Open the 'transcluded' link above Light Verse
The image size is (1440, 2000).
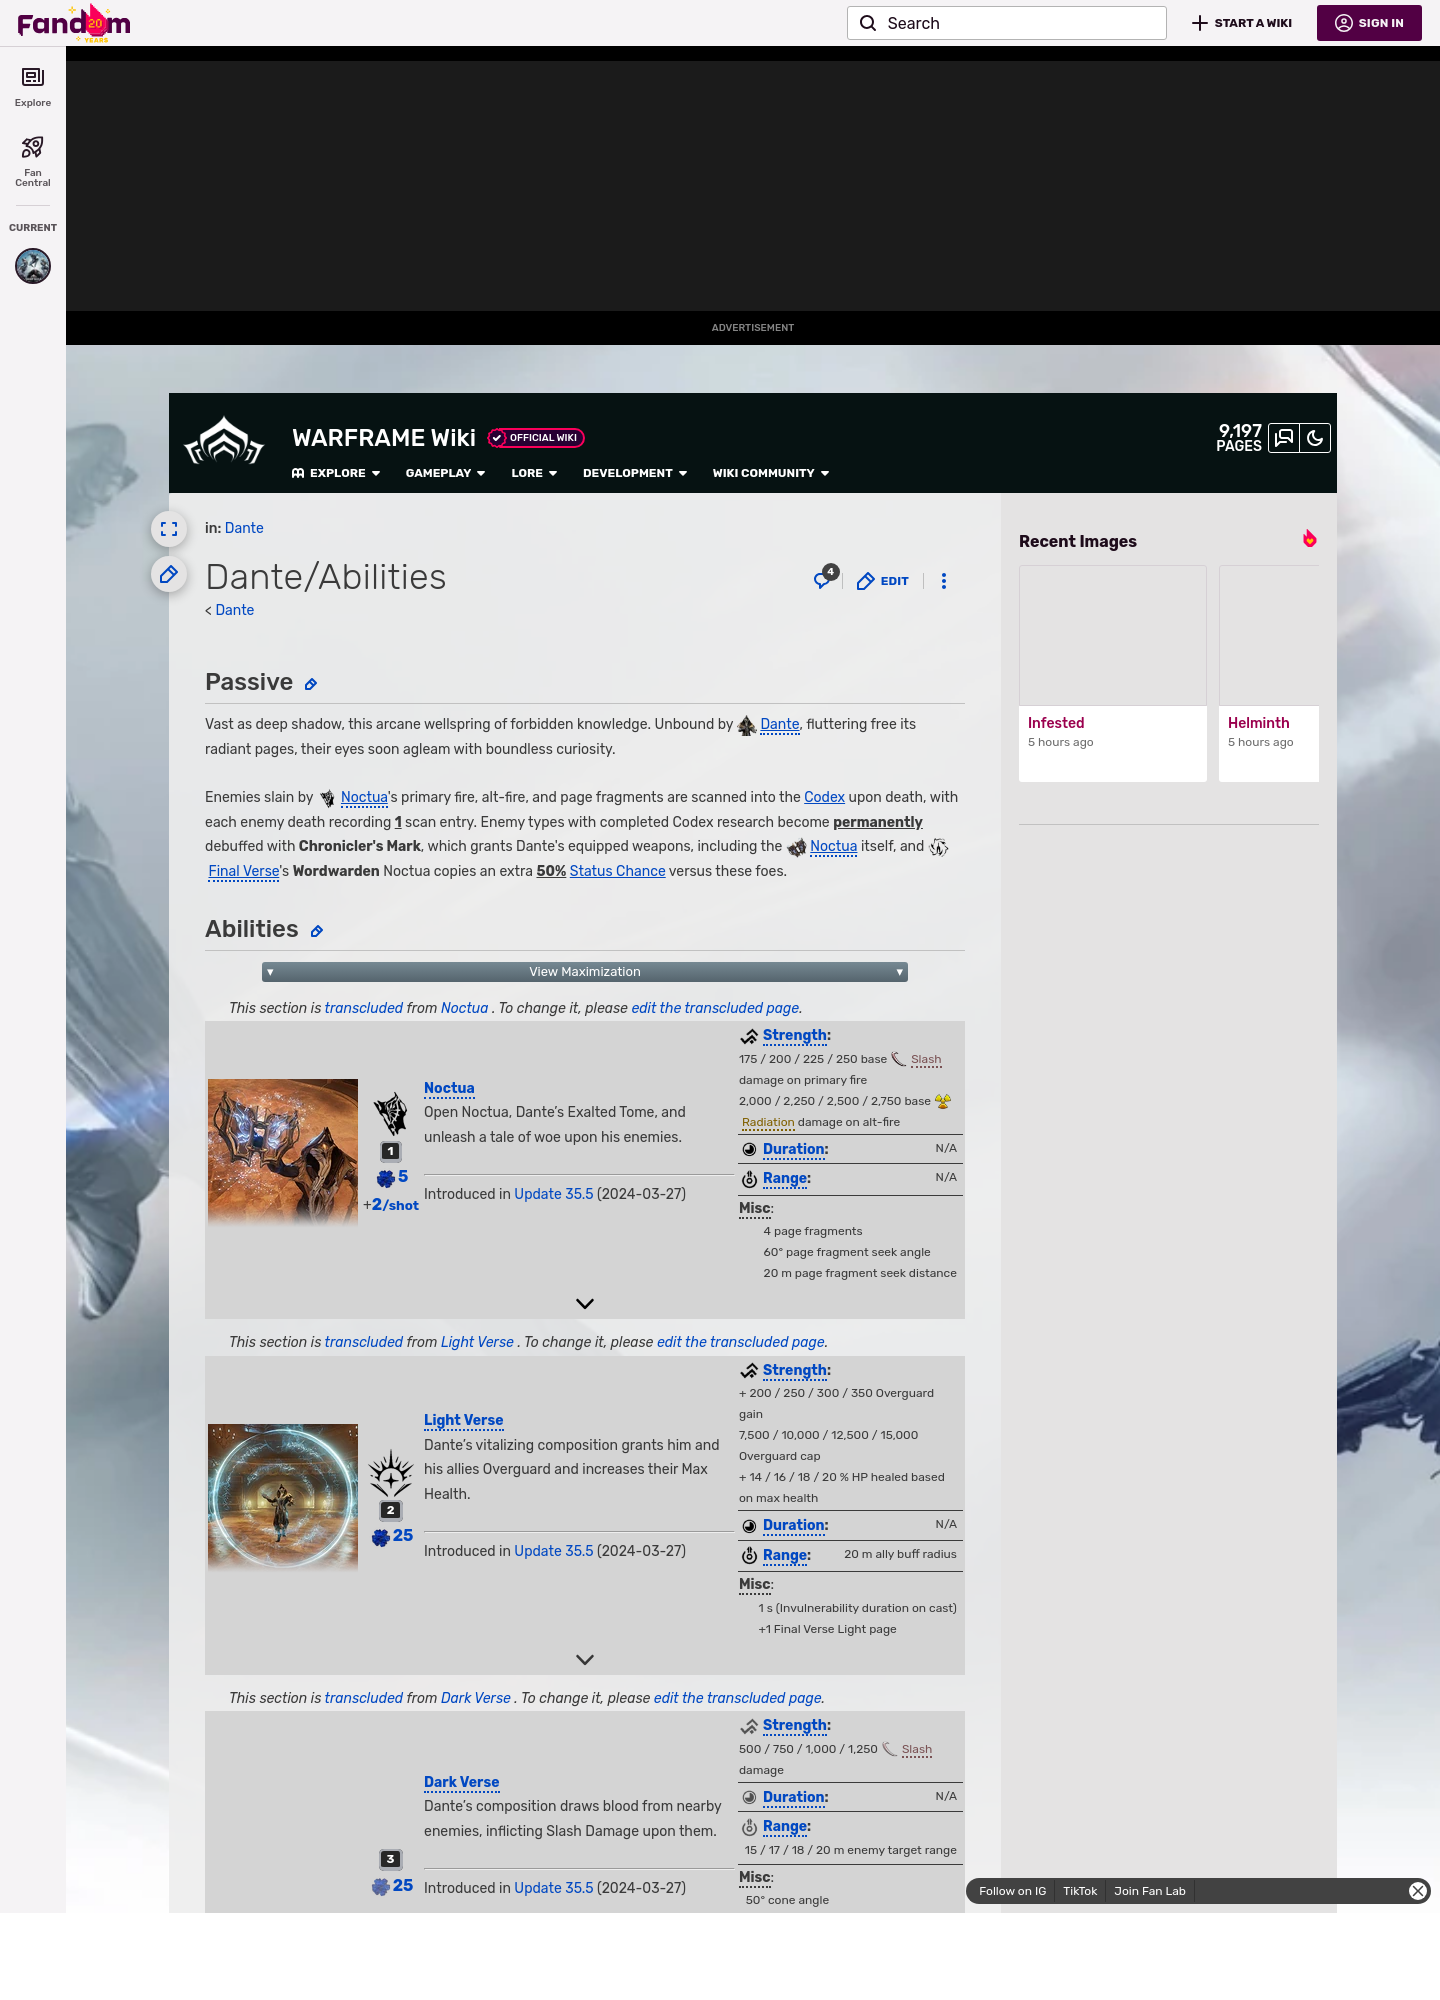(364, 1342)
